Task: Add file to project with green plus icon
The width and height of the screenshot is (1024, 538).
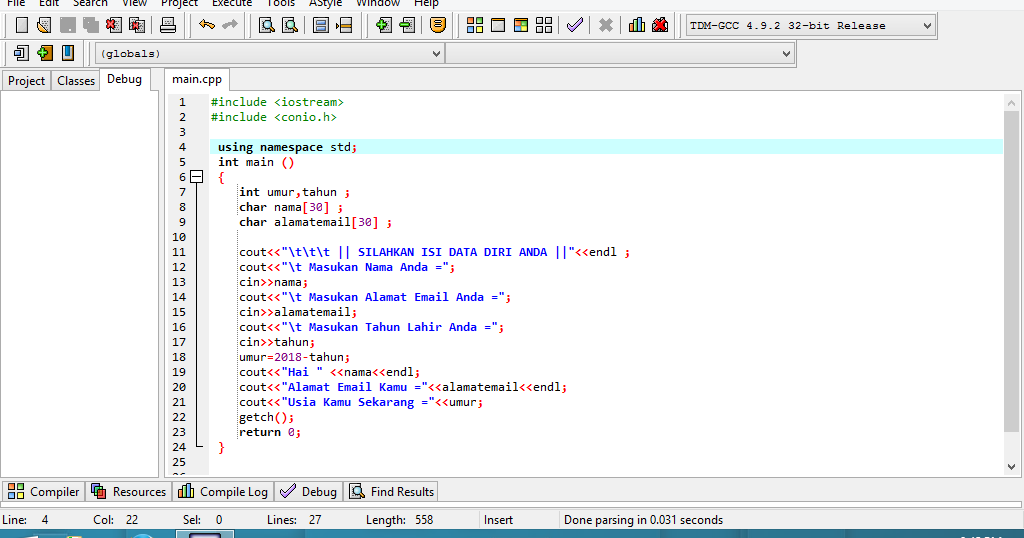Action: (384, 25)
